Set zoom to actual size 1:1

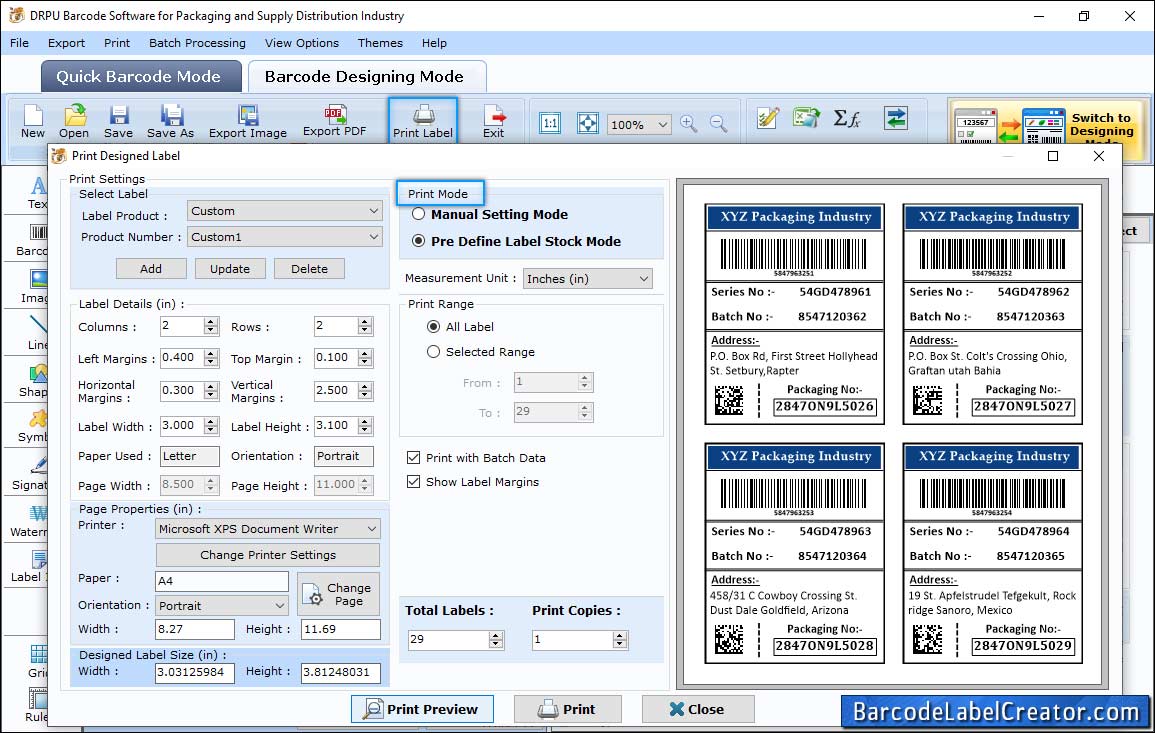pos(550,123)
